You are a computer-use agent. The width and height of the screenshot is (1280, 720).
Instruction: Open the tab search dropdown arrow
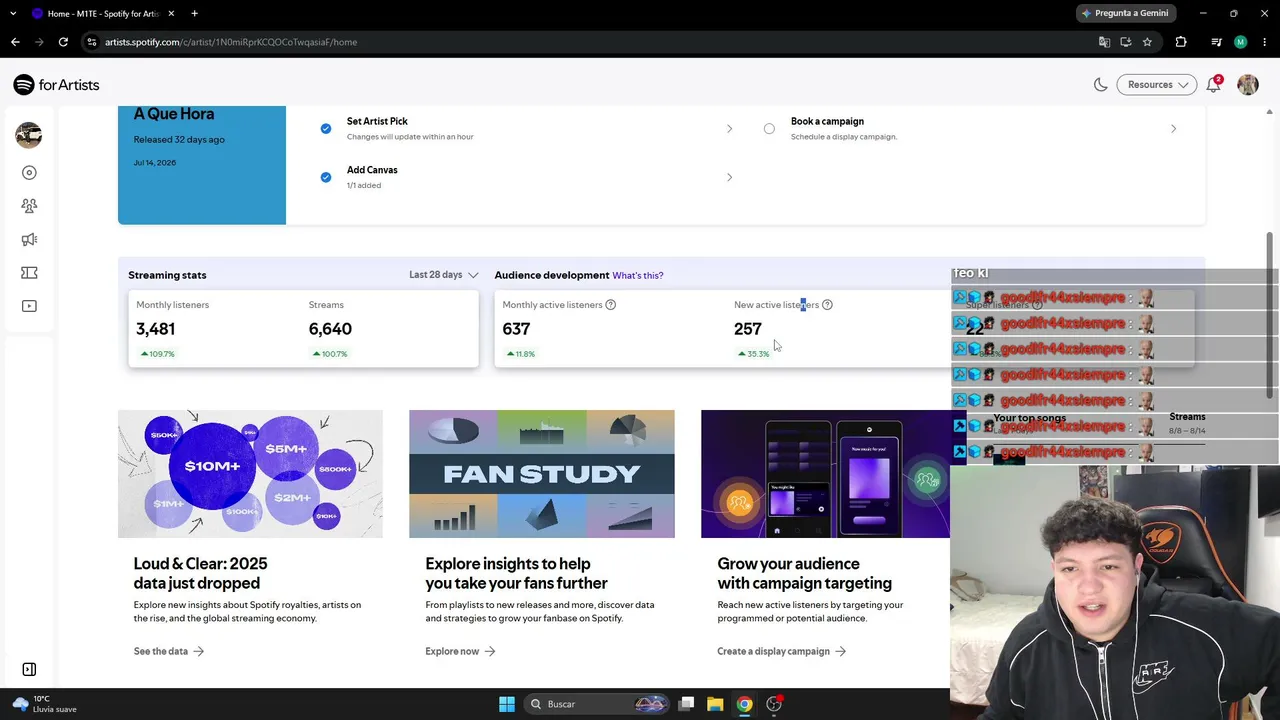click(13, 13)
